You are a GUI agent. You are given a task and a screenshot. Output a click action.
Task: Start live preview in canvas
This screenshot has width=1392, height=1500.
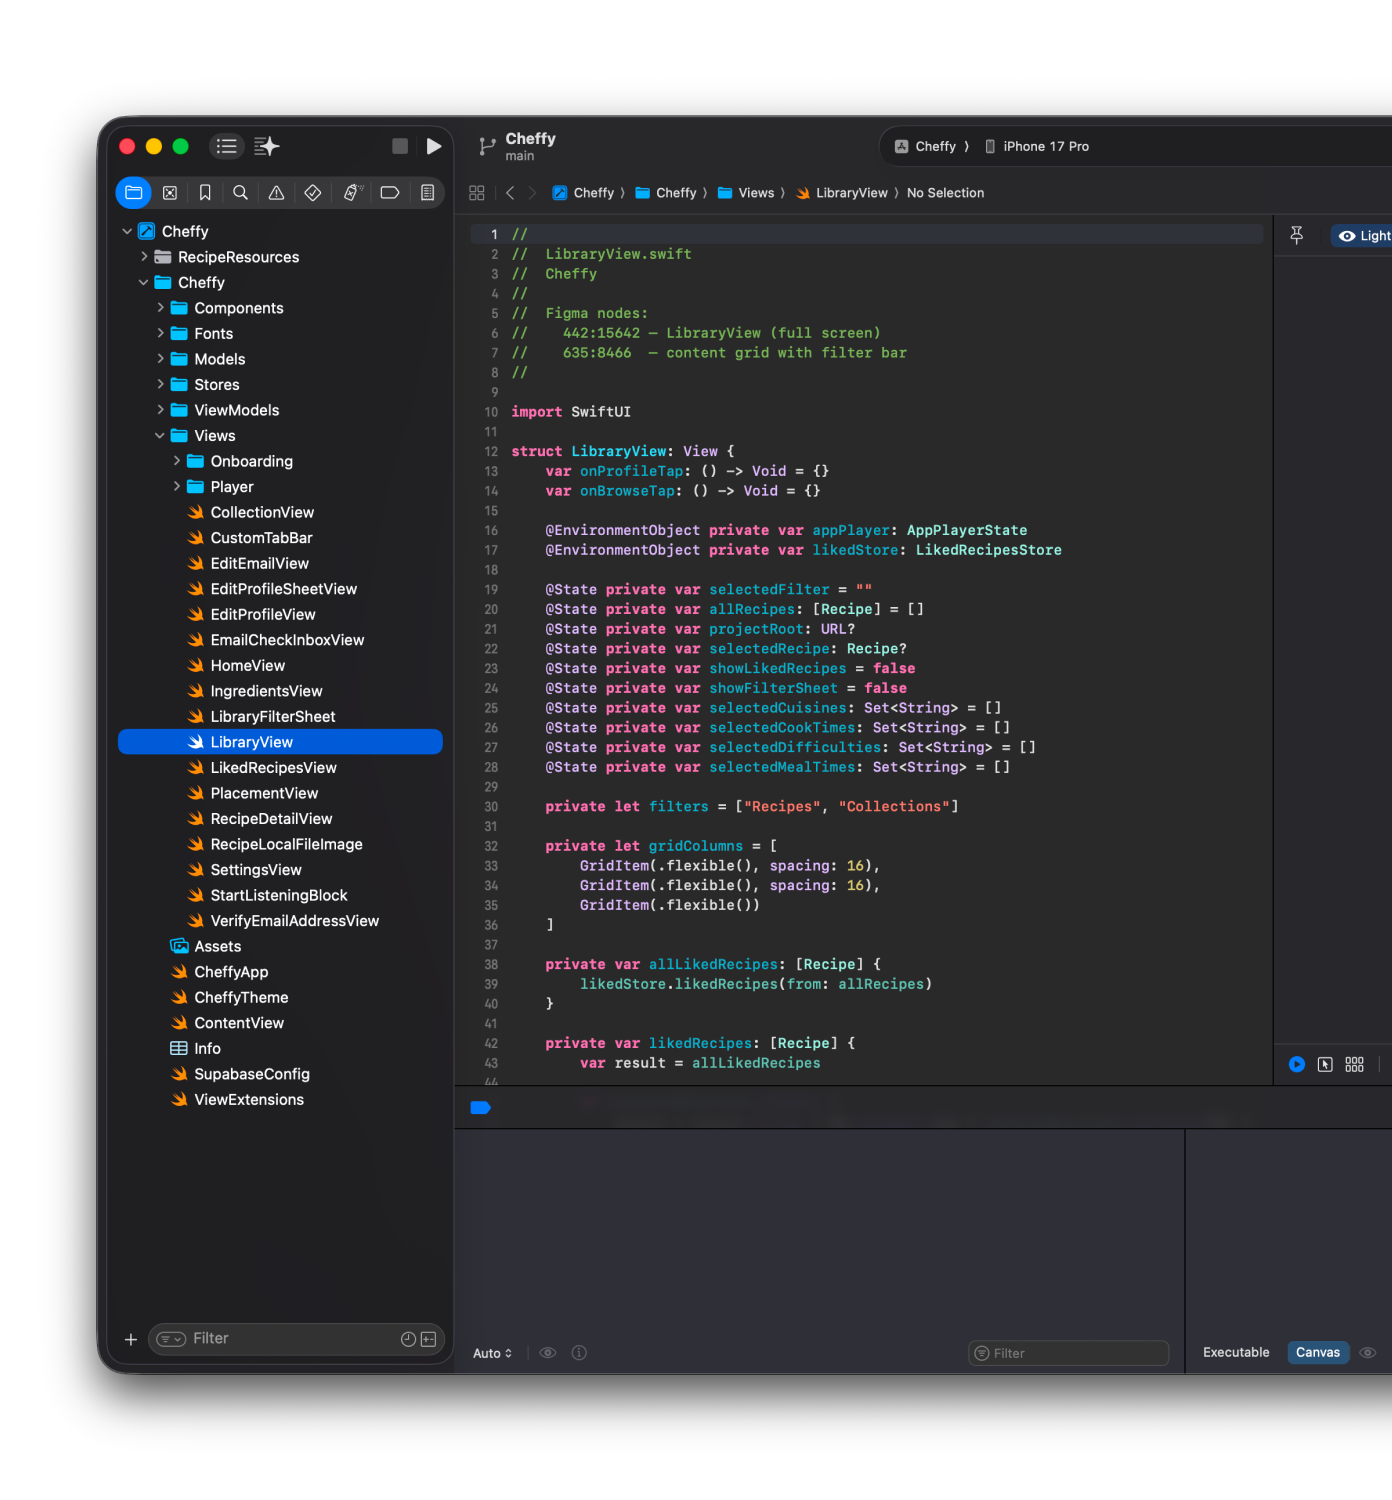[x=1297, y=1065]
